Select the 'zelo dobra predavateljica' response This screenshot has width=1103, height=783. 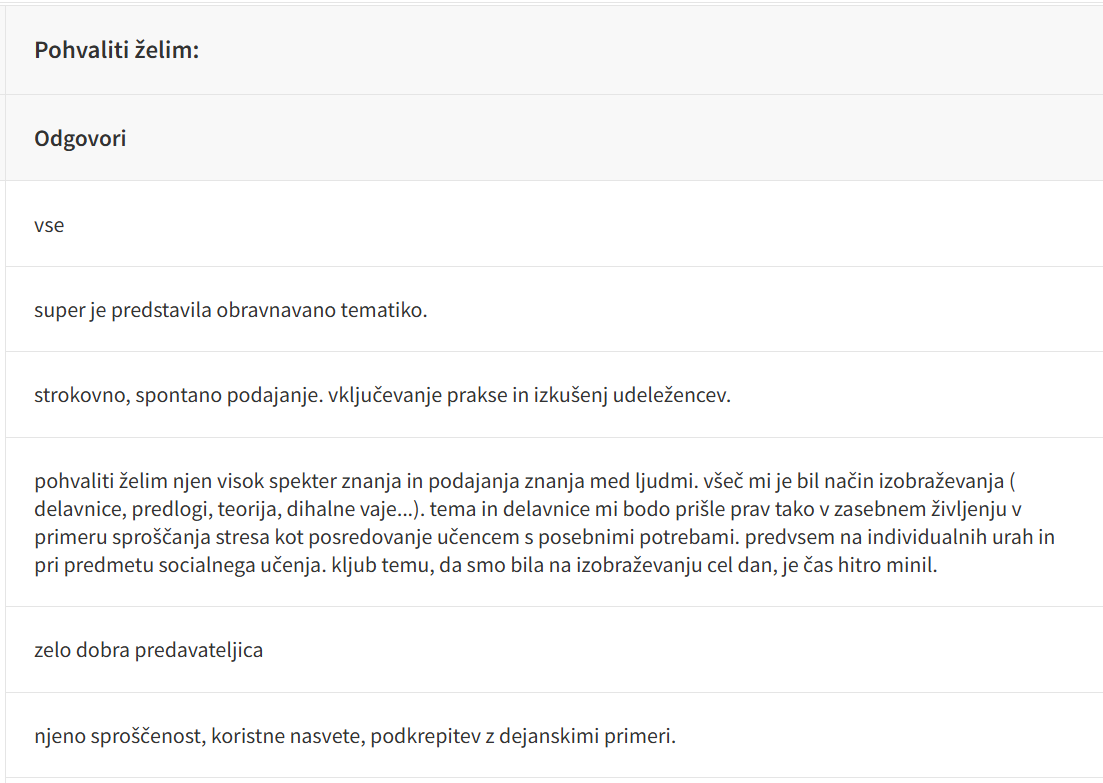(148, 650)
